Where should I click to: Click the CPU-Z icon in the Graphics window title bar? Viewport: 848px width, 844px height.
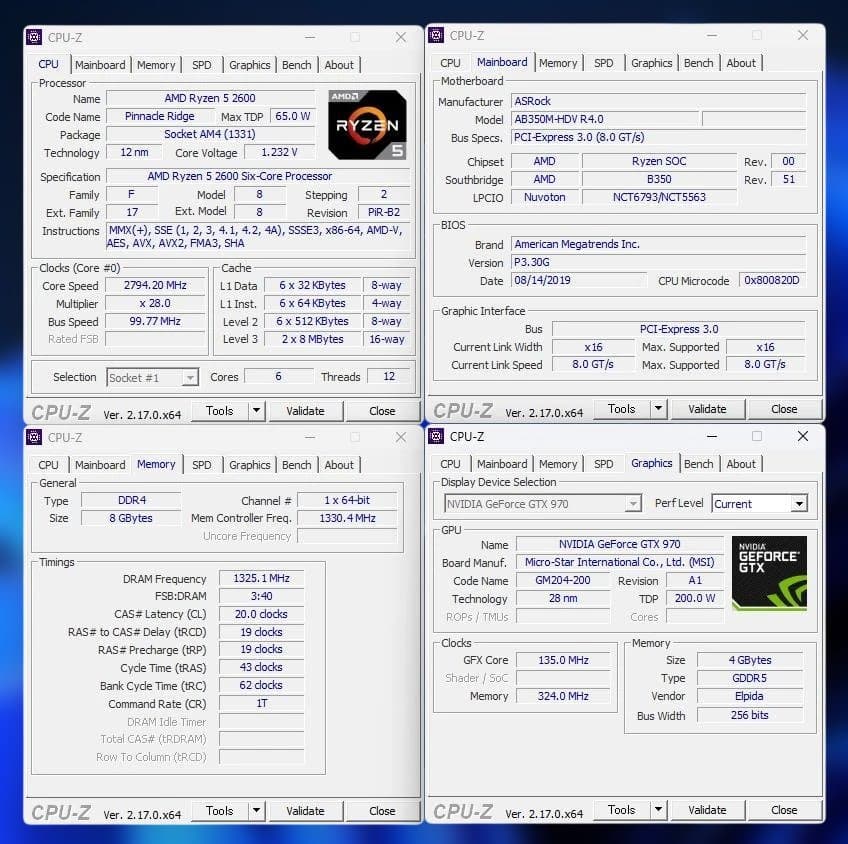pyautogui.click(x=434, y=436)
